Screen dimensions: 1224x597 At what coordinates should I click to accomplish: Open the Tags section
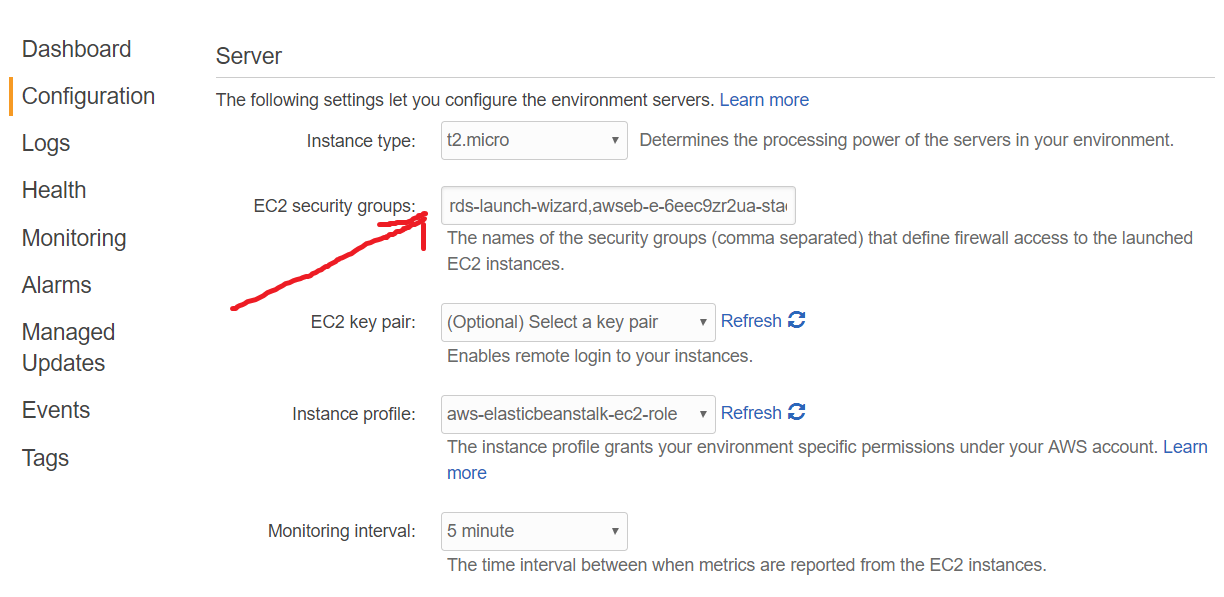tap(45, 458)
